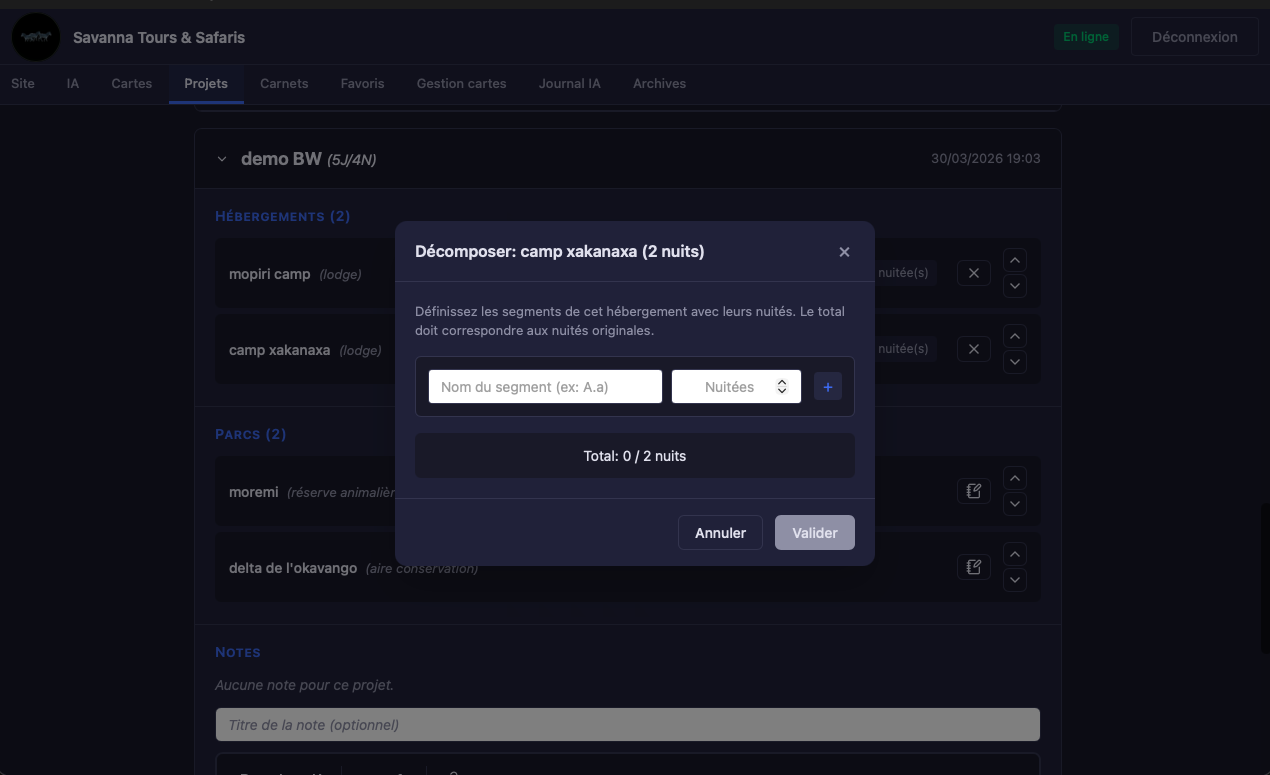This screenshot has height=775, width=1270.
Task: Move moremi park down with arrow
Action: 1014,504
